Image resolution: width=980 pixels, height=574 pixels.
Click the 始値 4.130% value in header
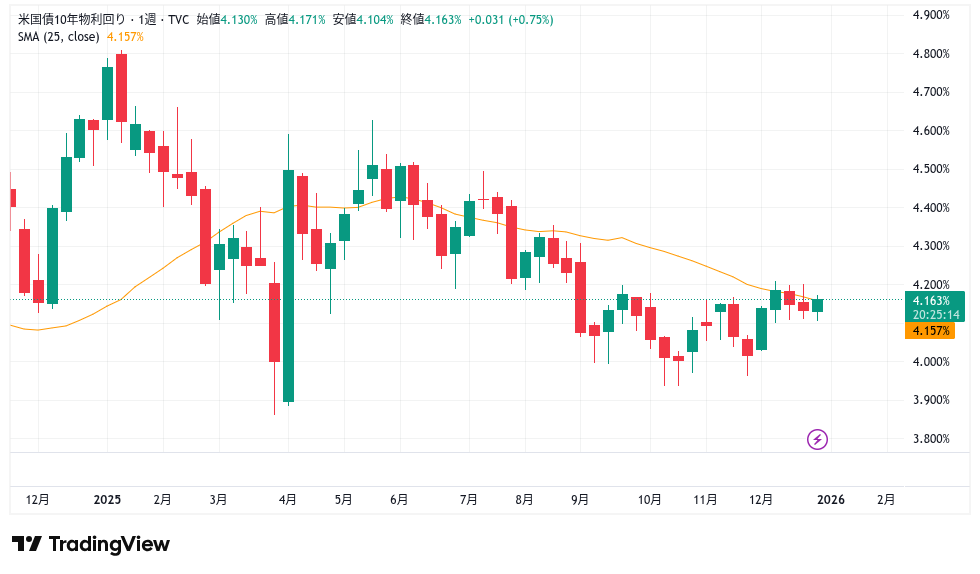pos(239,19)
